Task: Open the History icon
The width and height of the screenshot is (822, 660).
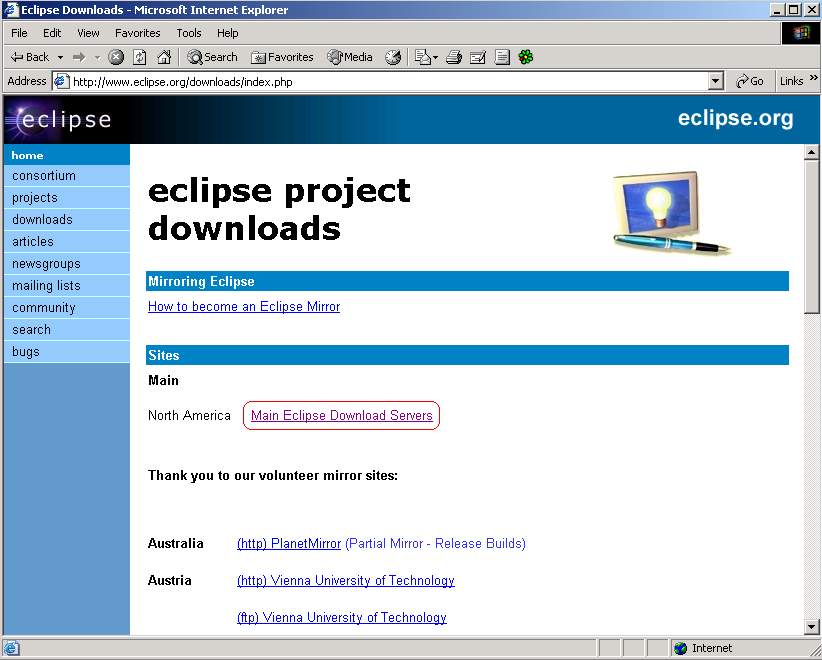Action: tap(393, 57)
